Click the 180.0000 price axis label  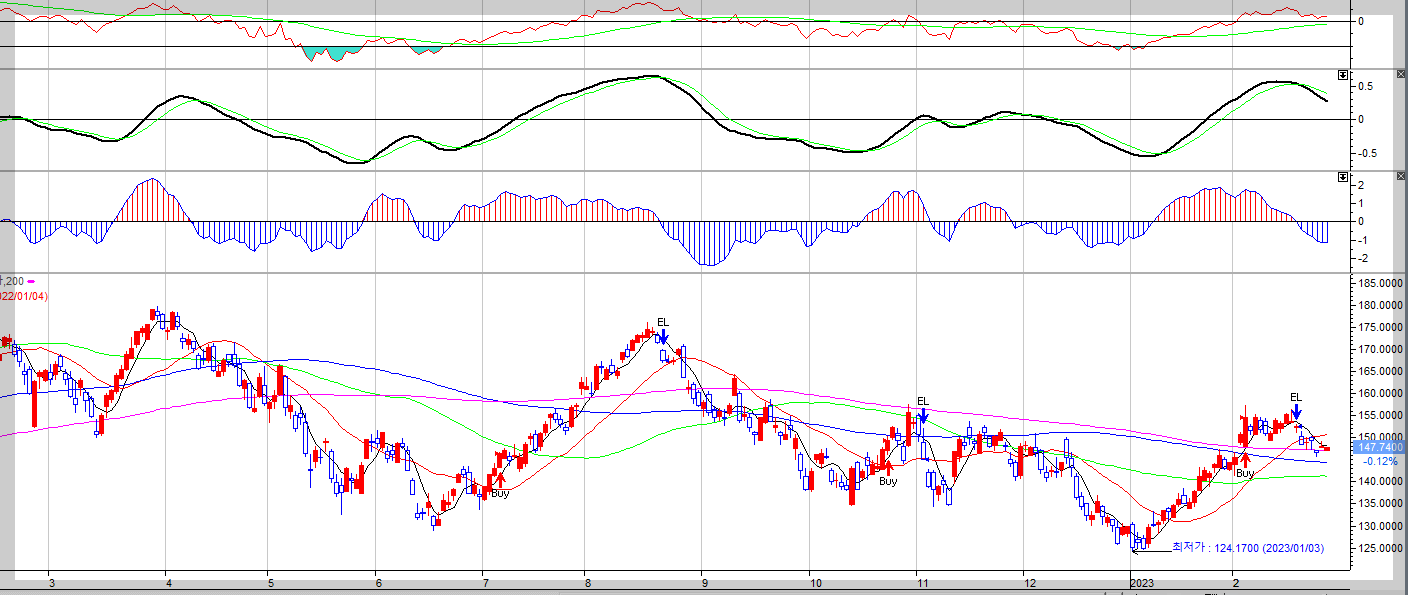click(x=1381, y=305)
